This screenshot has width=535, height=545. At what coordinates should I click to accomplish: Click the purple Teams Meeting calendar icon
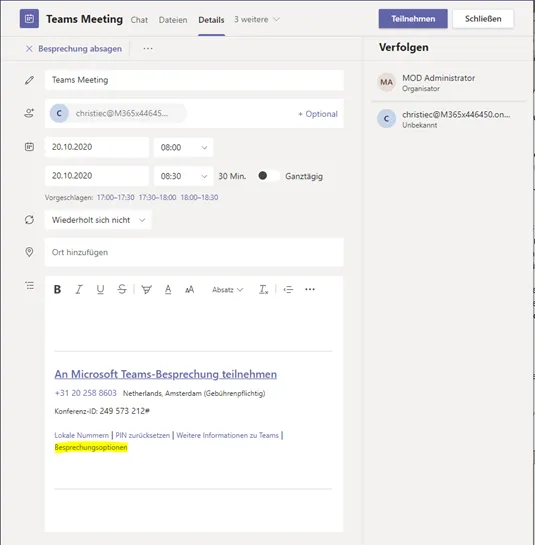tap(29, 18)
